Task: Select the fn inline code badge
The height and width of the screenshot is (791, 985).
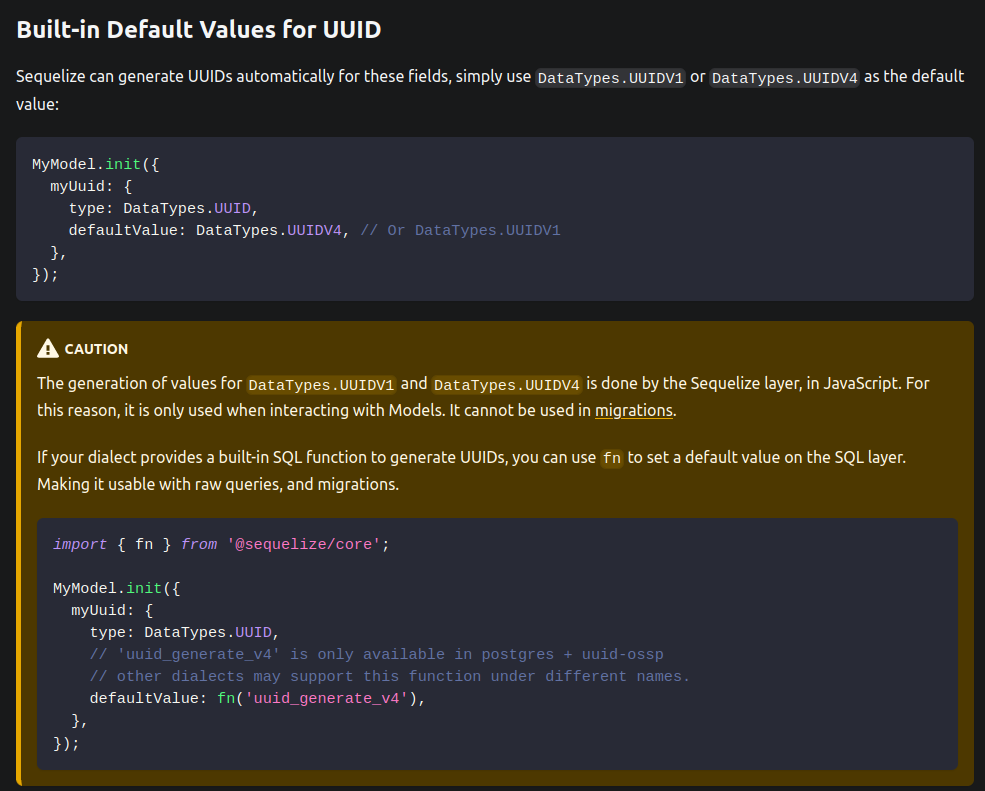Action: point(611,458)
